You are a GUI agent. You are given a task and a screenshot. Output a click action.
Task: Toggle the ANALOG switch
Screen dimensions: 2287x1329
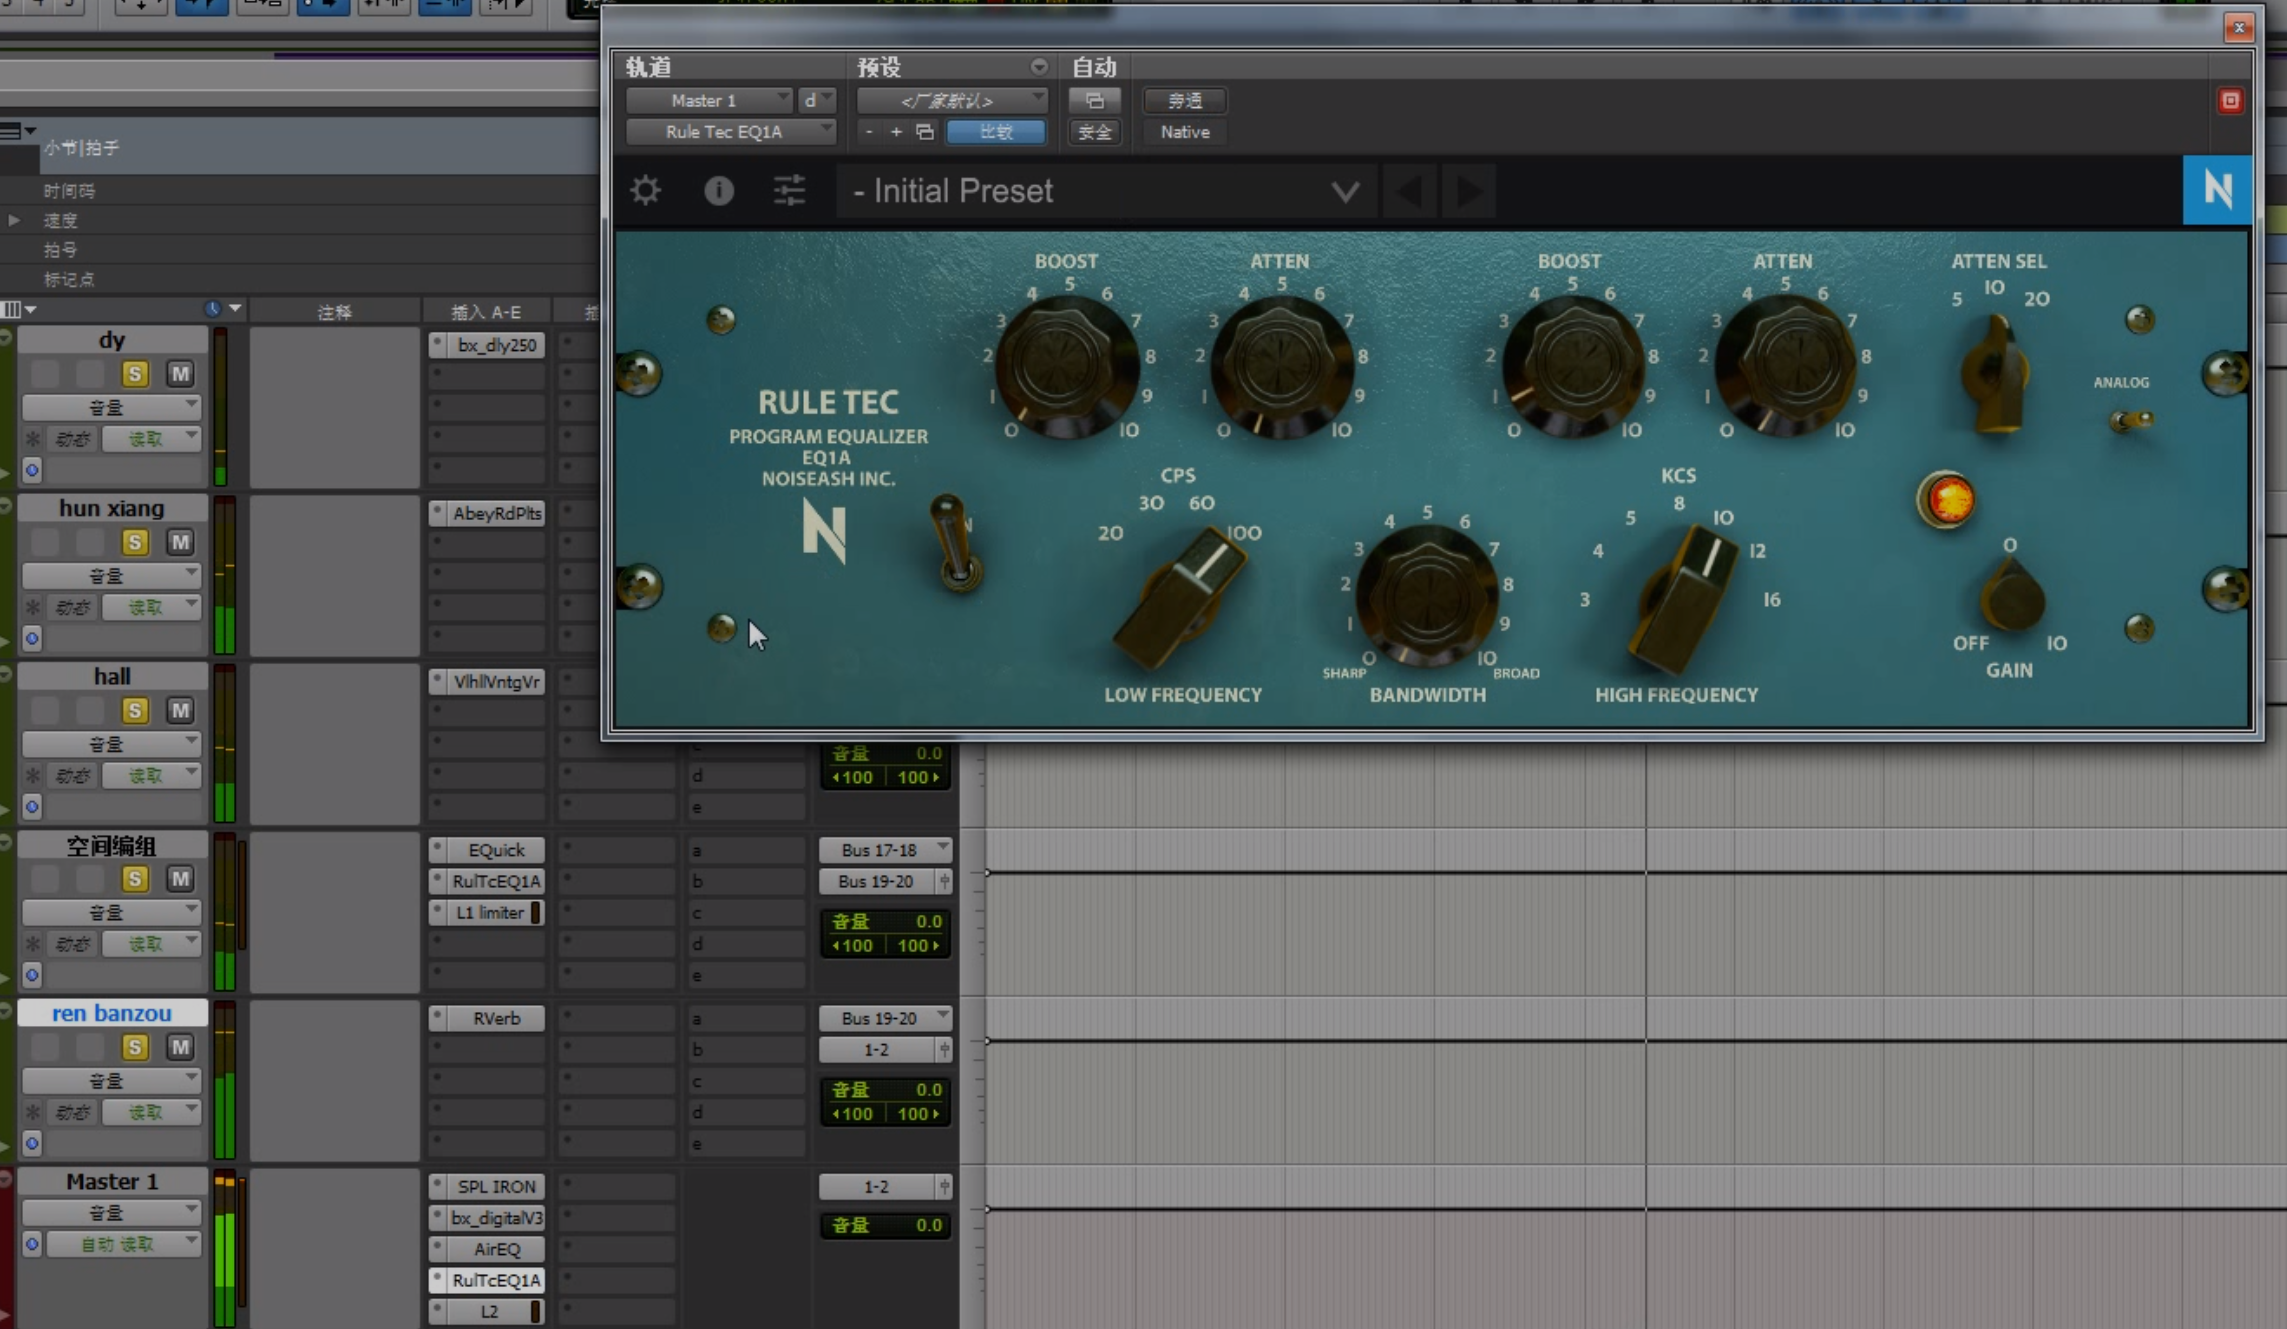pos(2130,419)
